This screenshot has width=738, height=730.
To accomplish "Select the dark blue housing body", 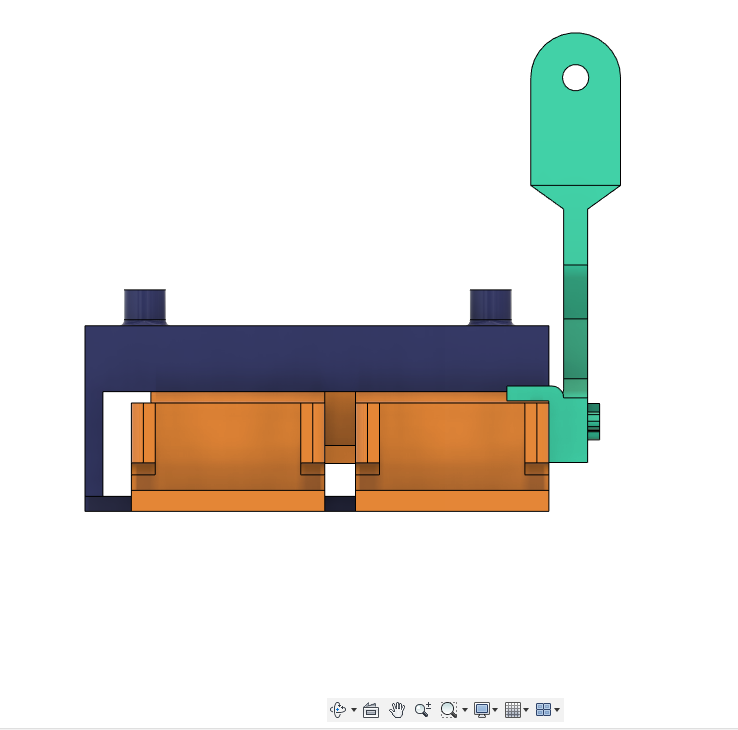I will pyautogui.click(x=316, y=358).
